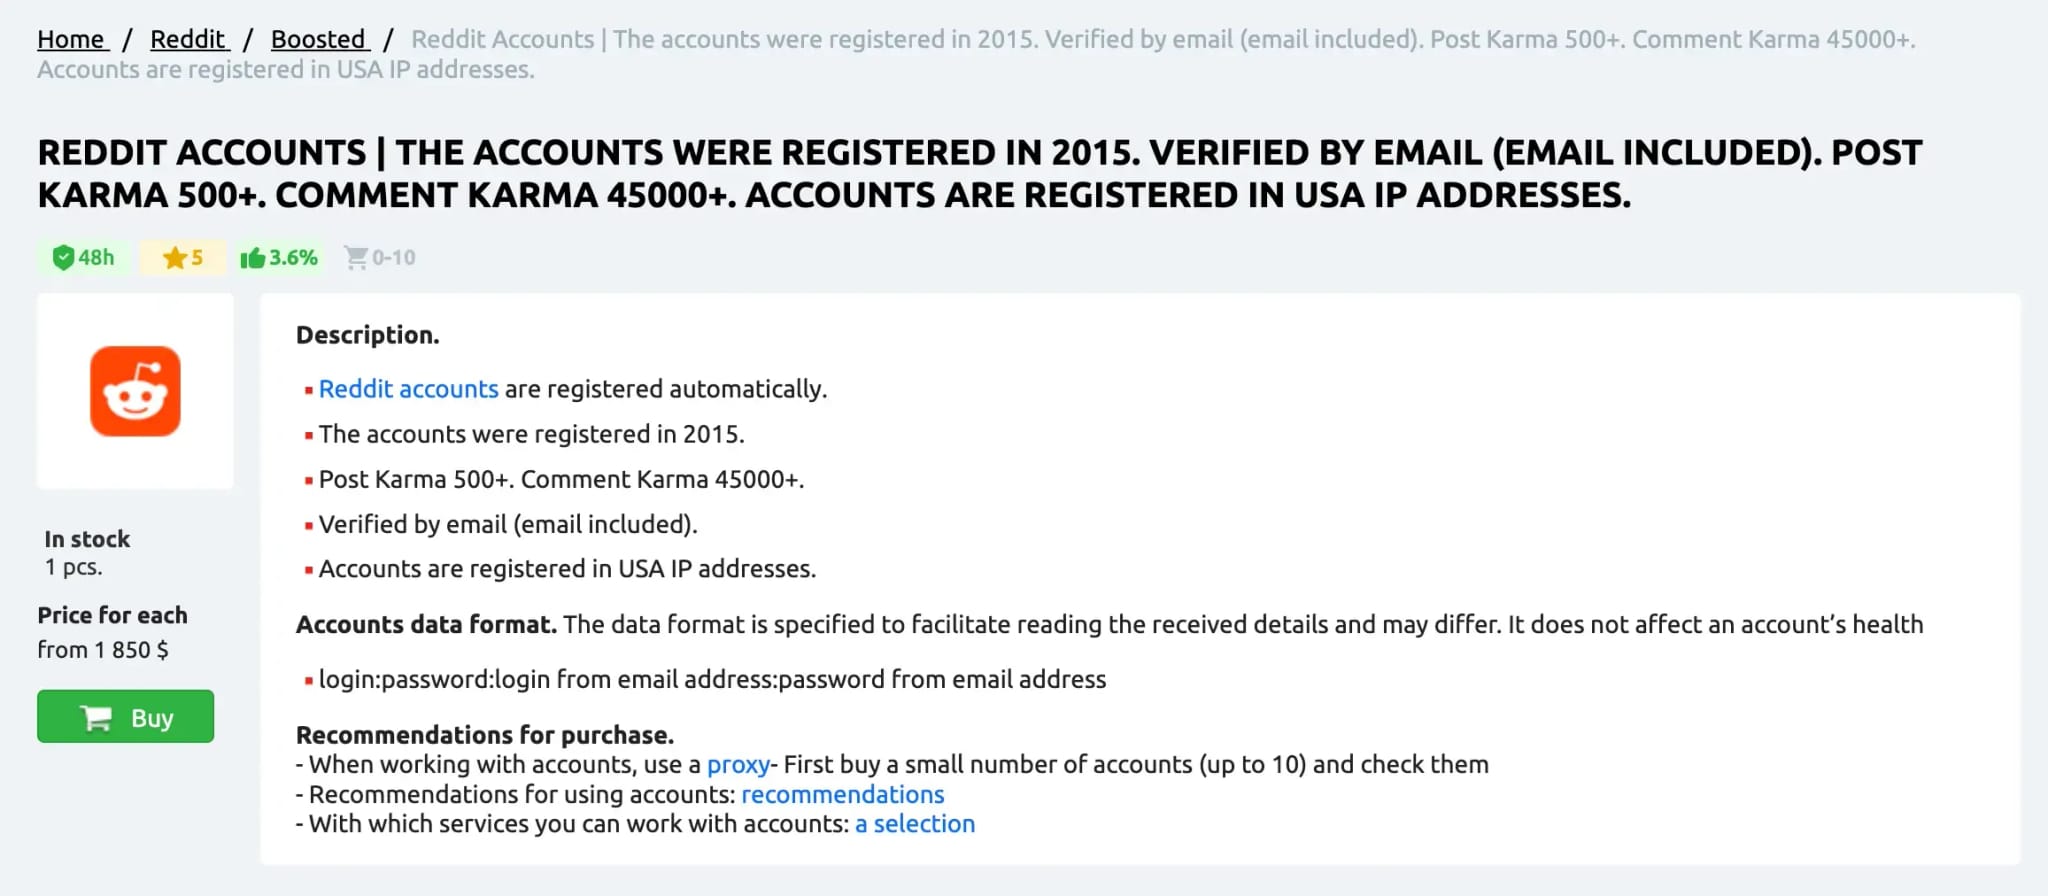
Task: Go to Home in the breadcrumb
Action: coord(73,39)
